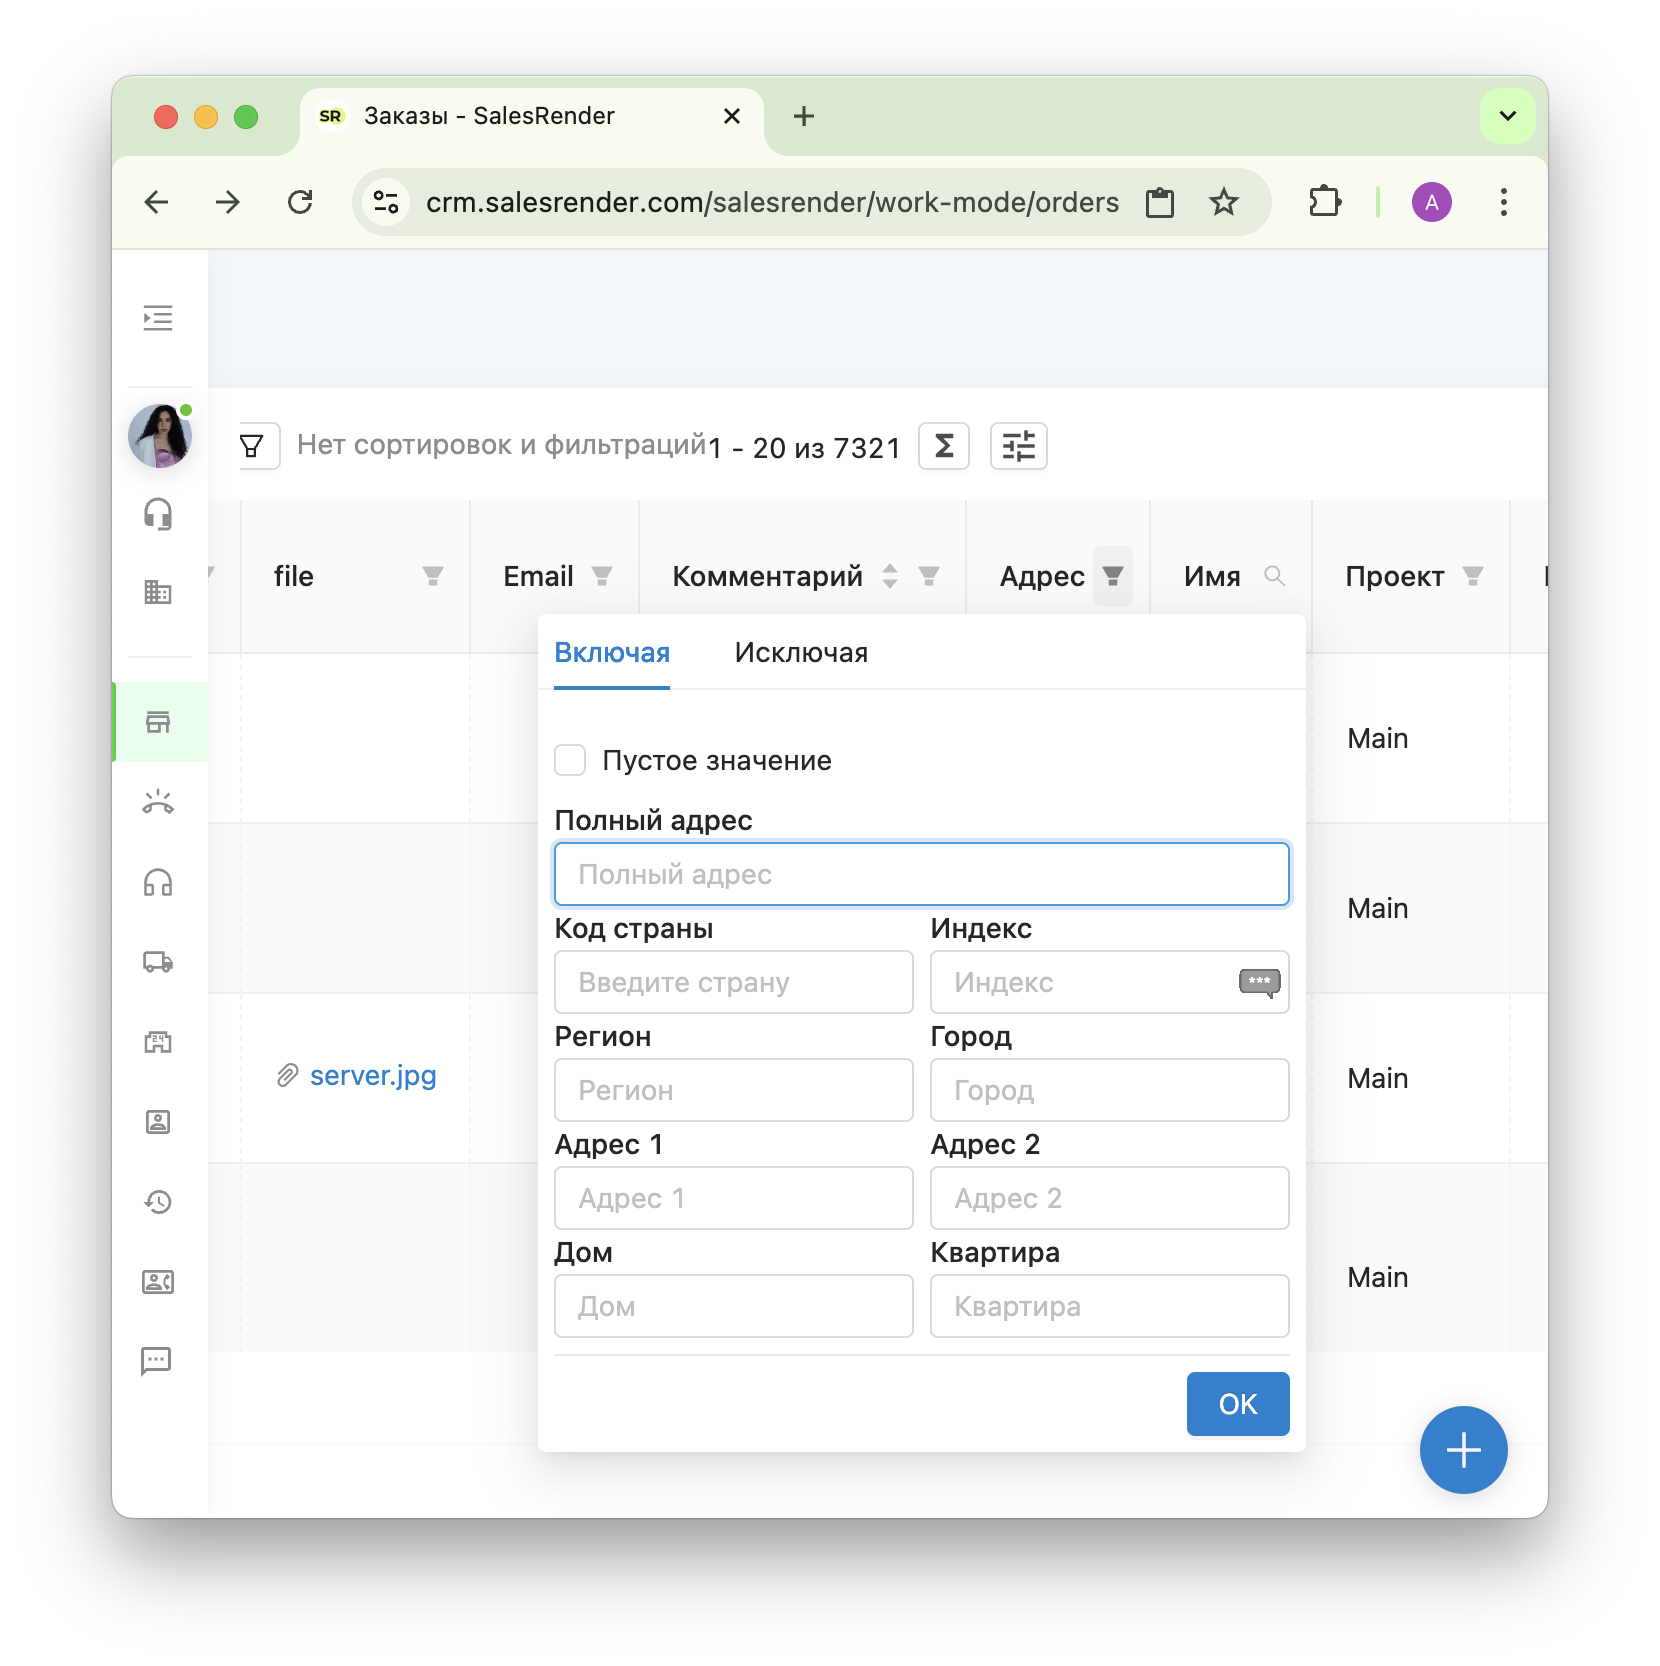Screen dimensions: 1660x1666
Task: Tick the Пустое значение checkbox
Action: point(570,760)
